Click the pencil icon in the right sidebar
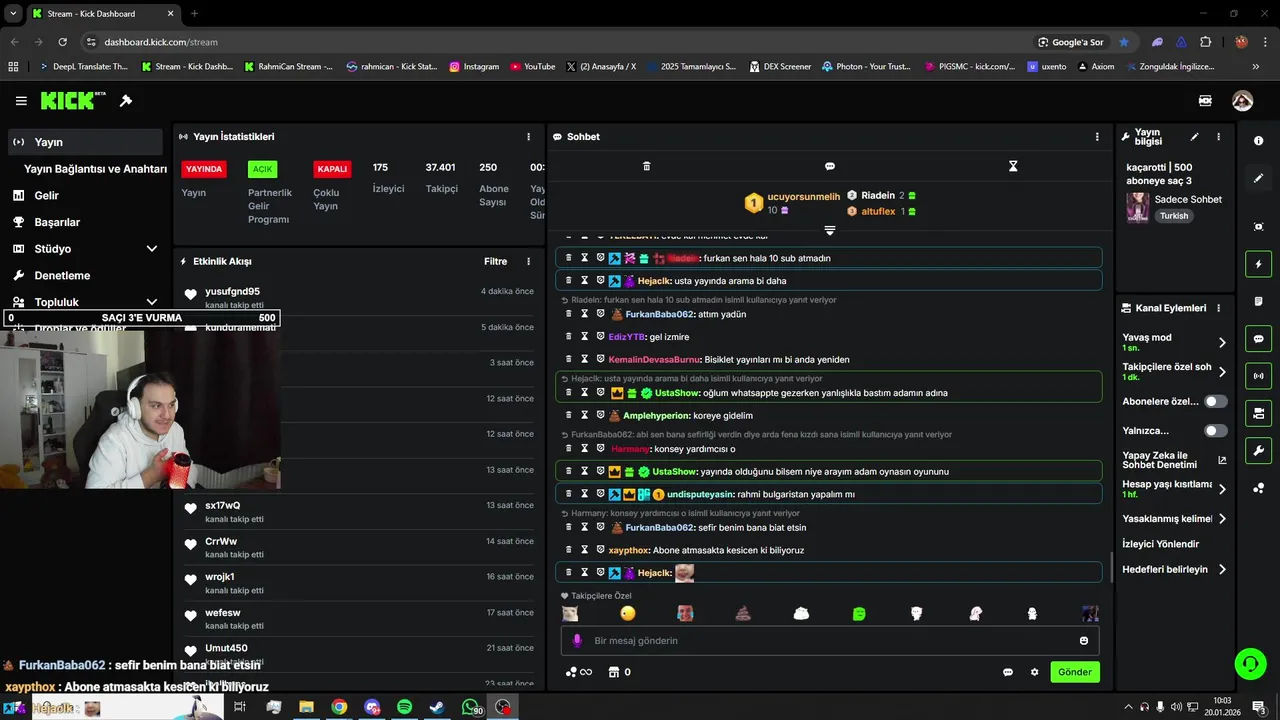 1258,178
